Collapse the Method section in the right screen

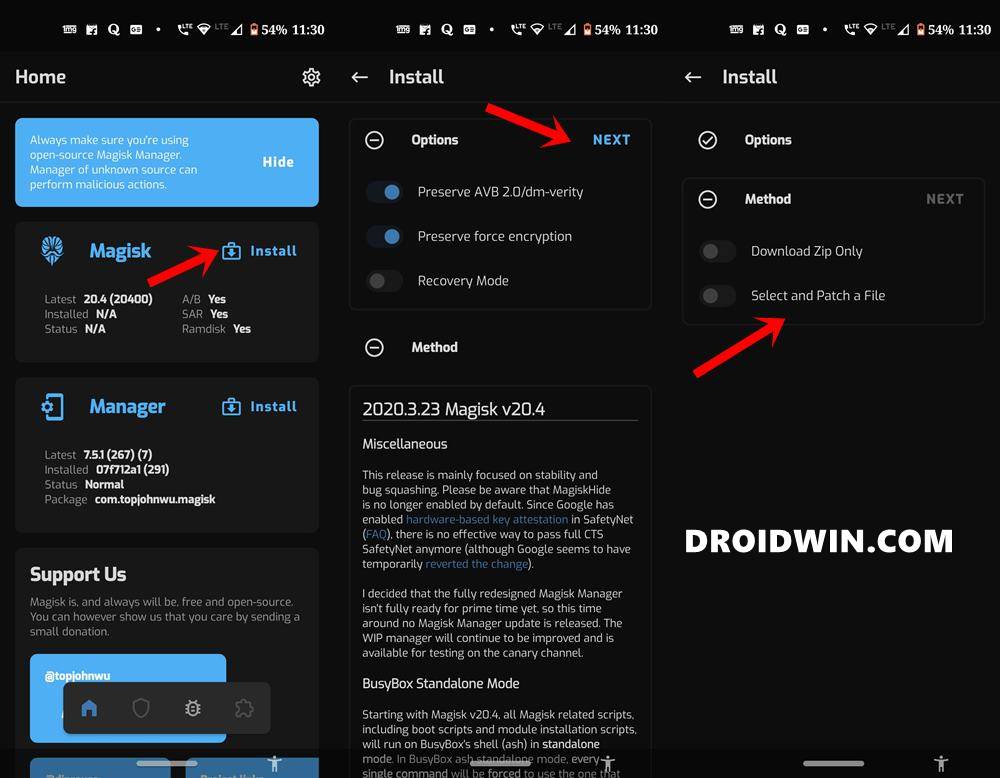[x=707, y=200]
